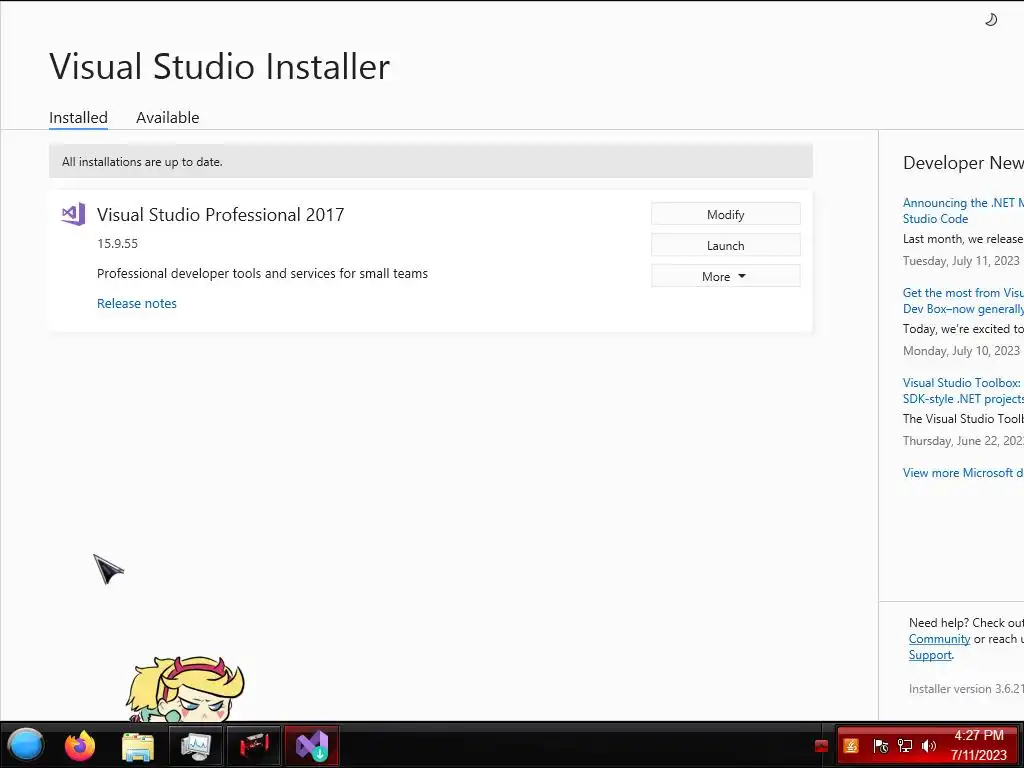Select the version text 15.9.55
The width and height of the screenshot is (1024, 768).
coord(118,244)
